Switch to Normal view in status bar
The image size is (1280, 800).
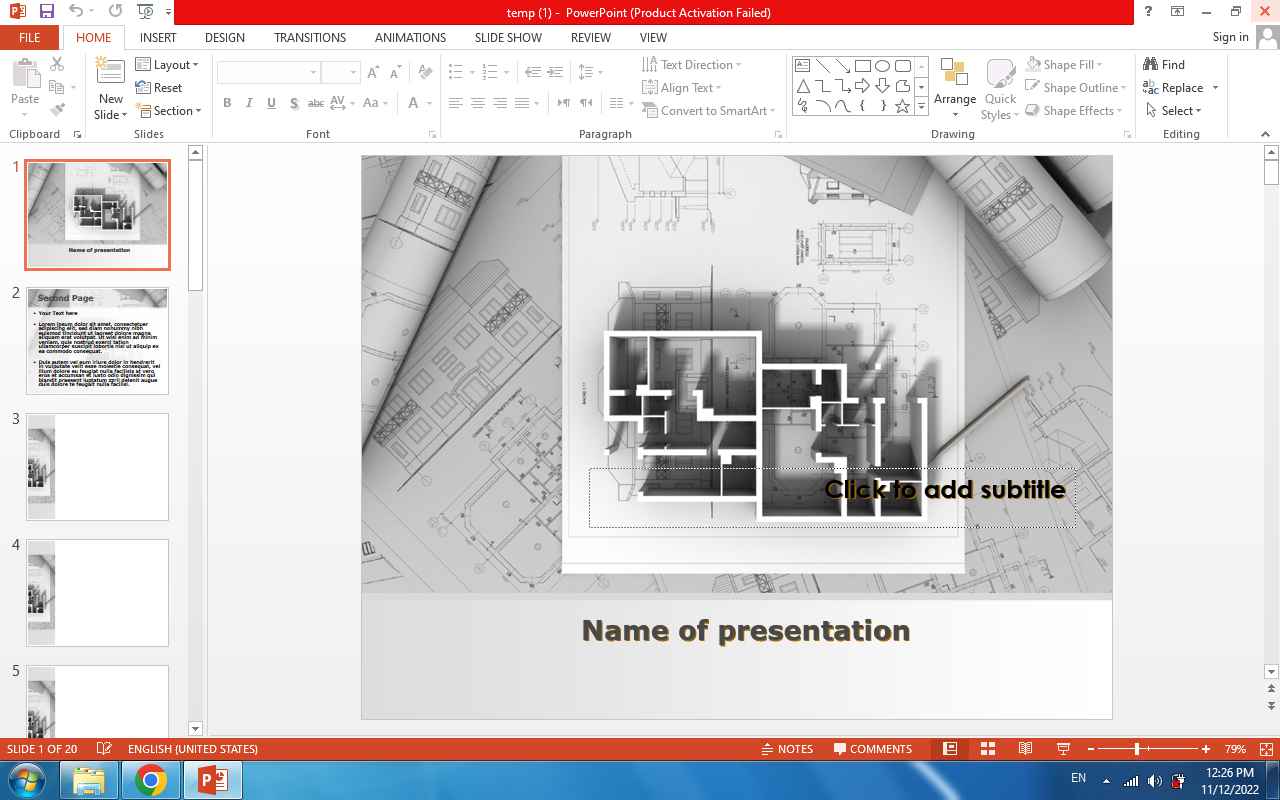point(950,749)
